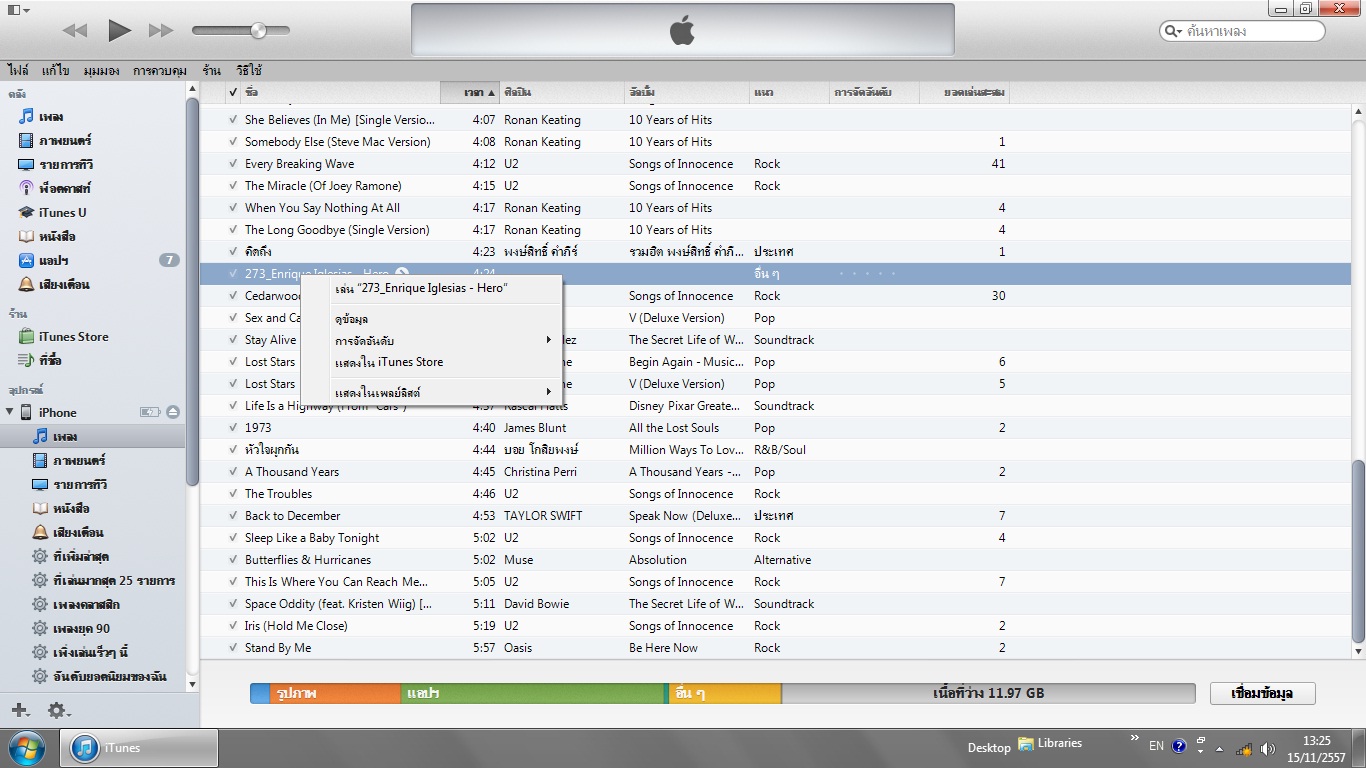Eject the iPhone

[x=173, y=412]
